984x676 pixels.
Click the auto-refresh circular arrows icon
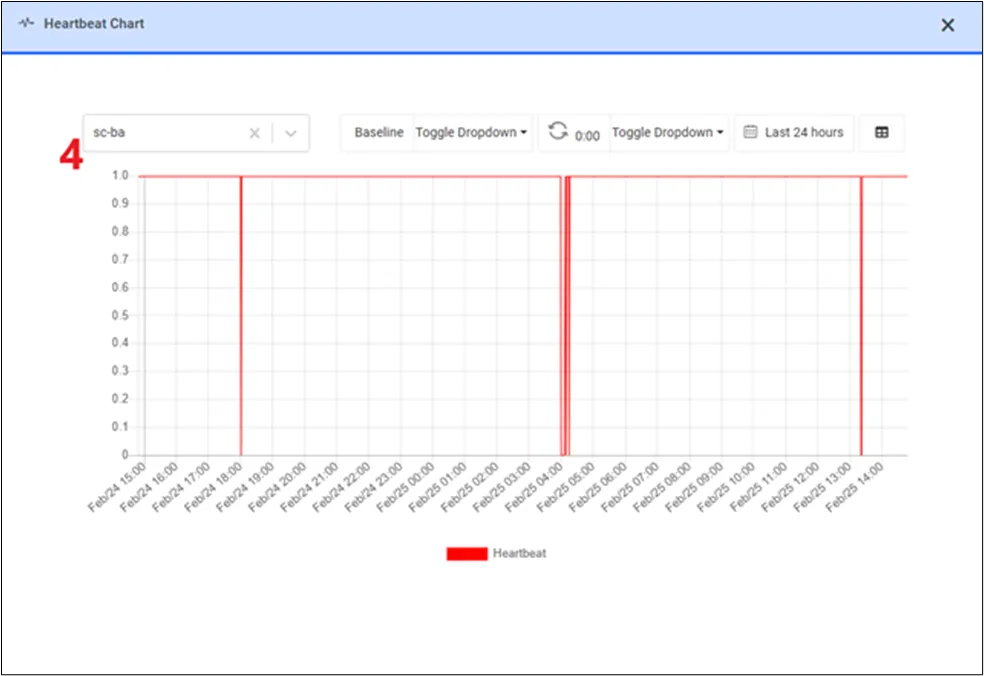[557, 131]
